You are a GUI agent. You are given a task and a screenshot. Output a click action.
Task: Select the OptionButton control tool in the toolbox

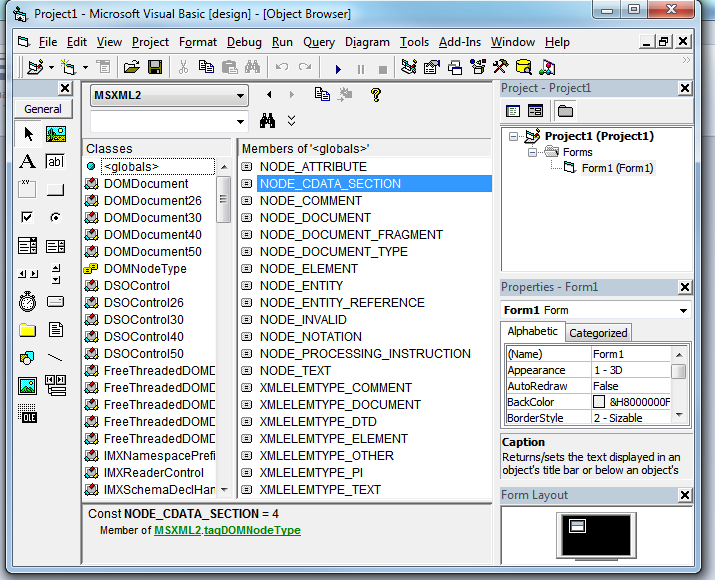coord(56,218)
